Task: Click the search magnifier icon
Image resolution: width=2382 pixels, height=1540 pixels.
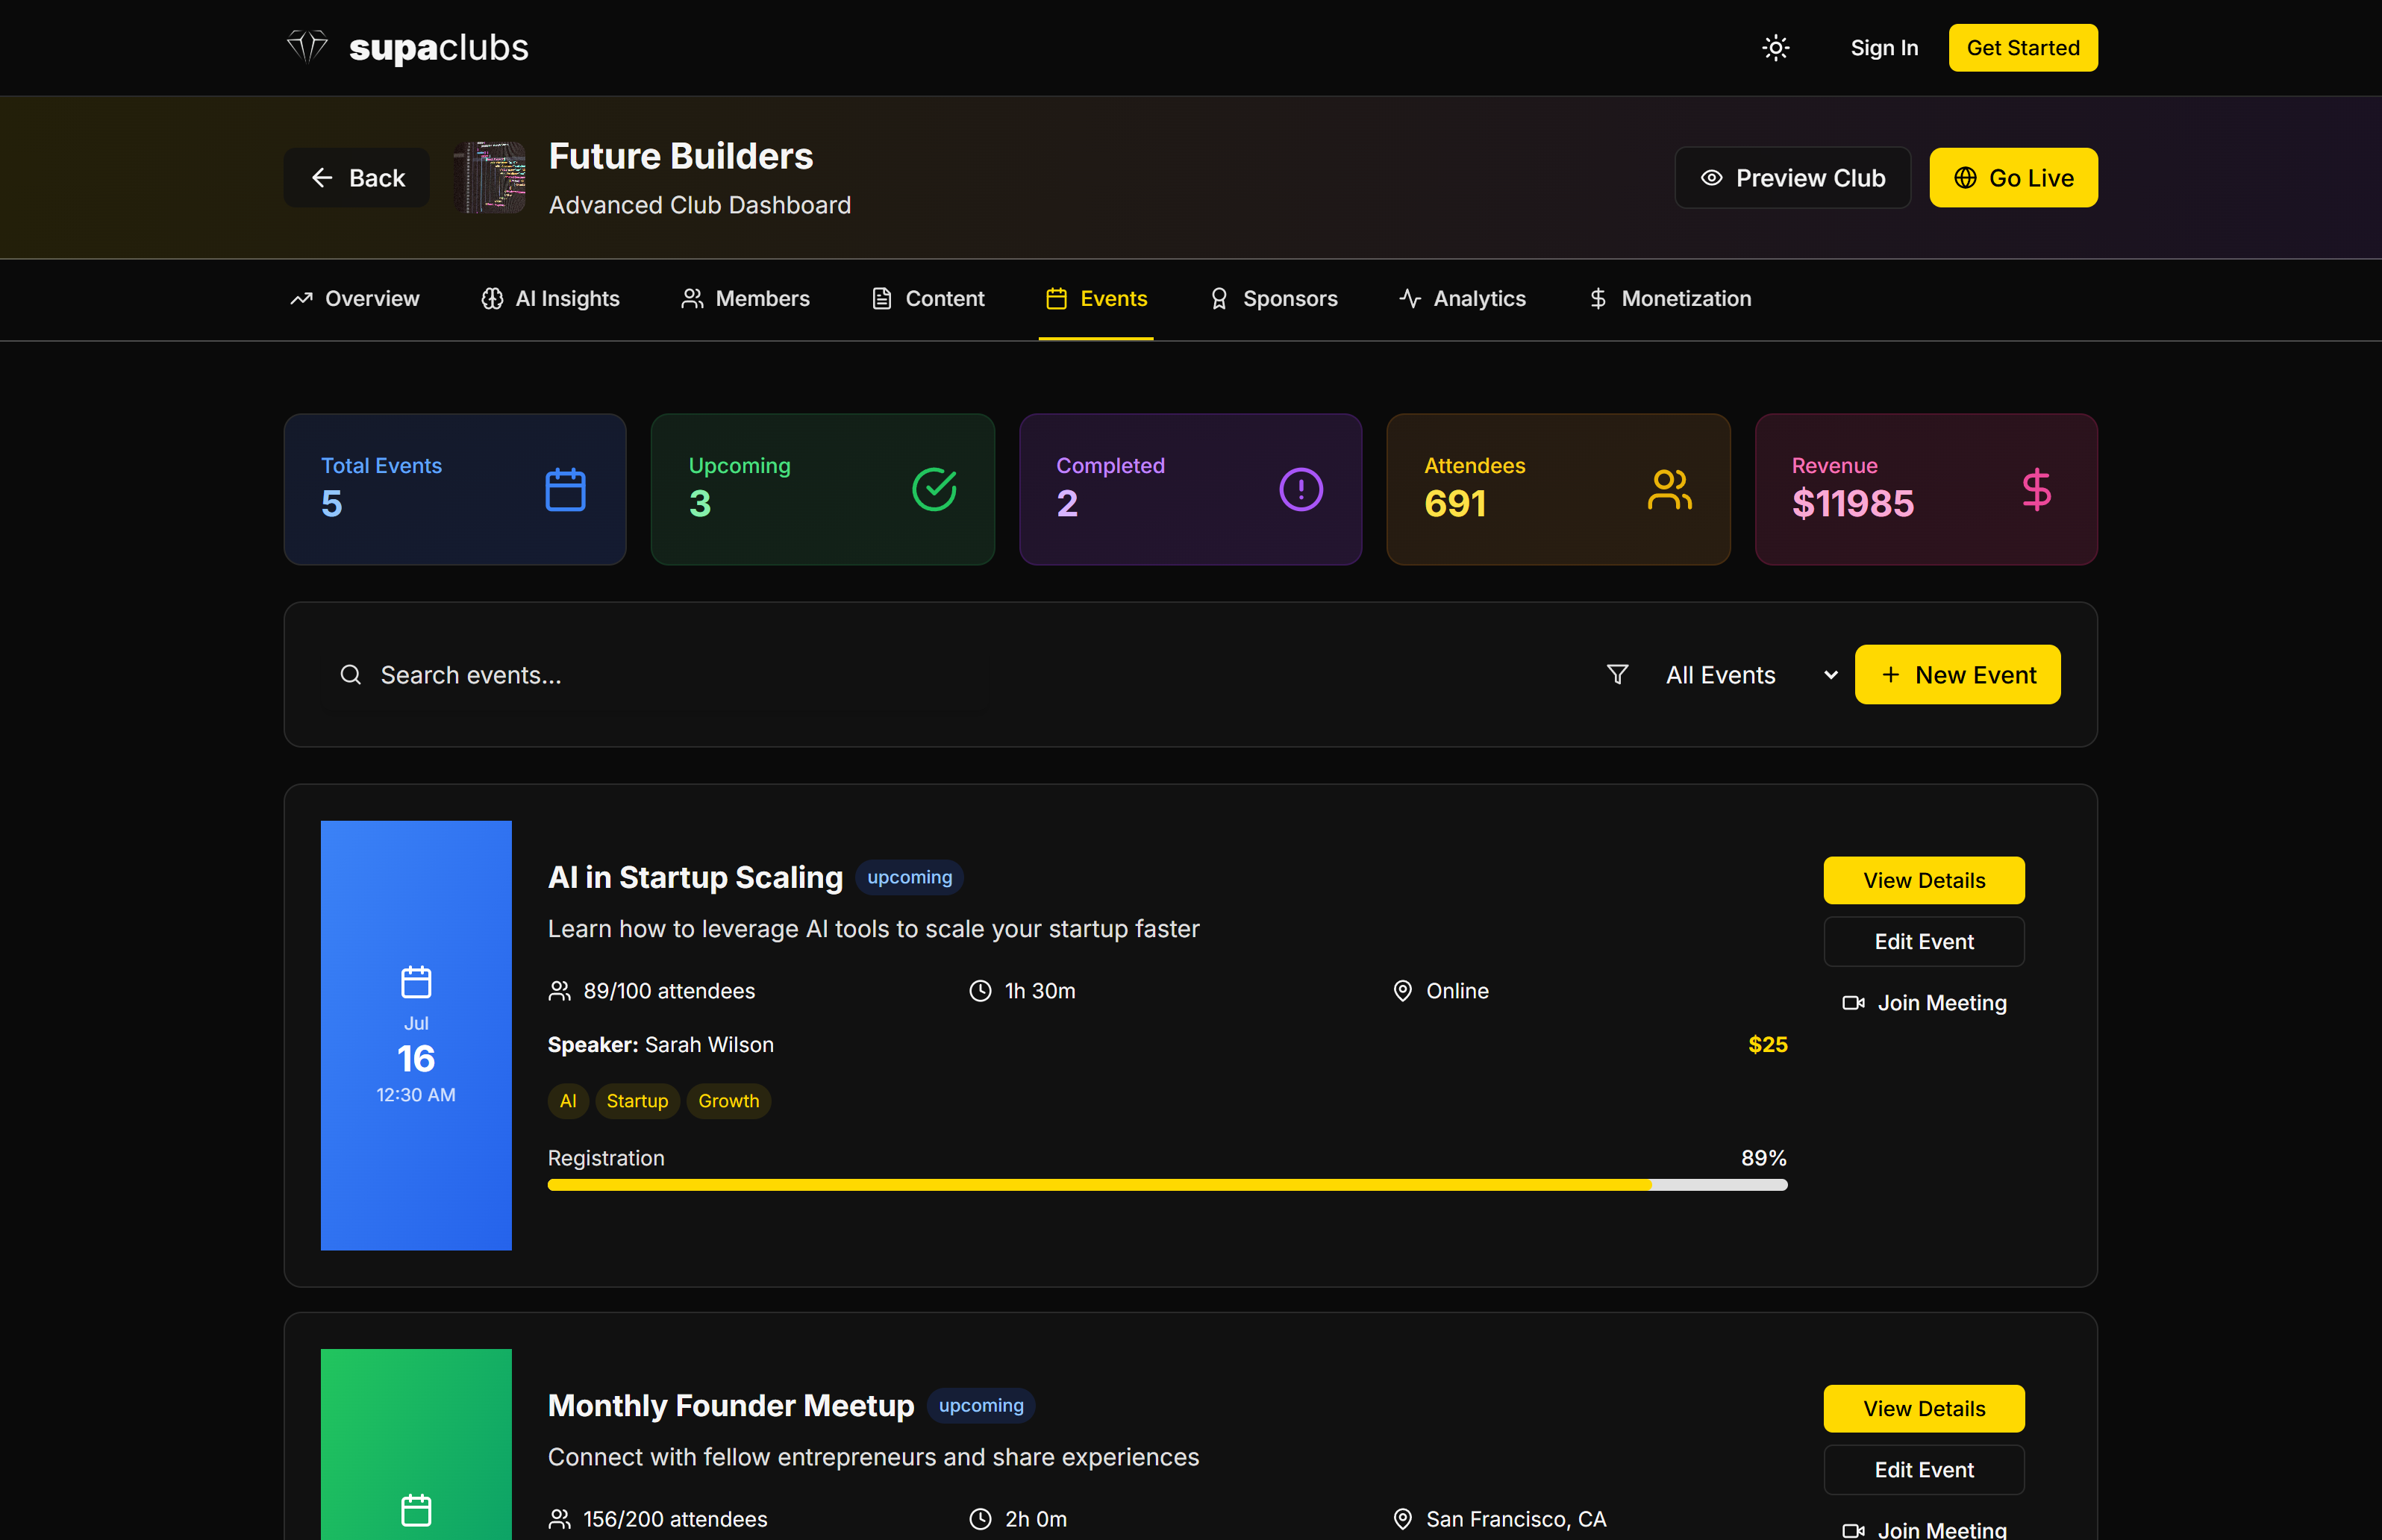Action: pyautogui.click(x=350, y=675)
